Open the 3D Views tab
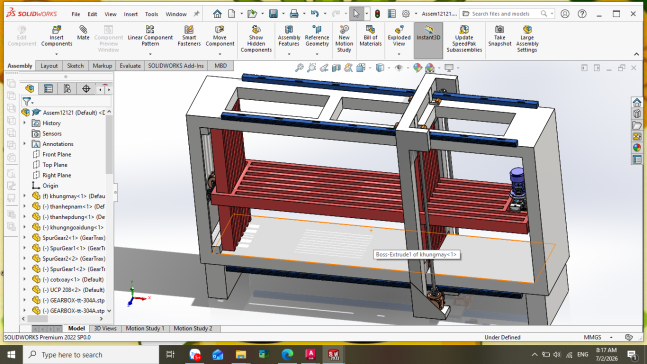Screen dimensions: 647x364 pos(105,329)
